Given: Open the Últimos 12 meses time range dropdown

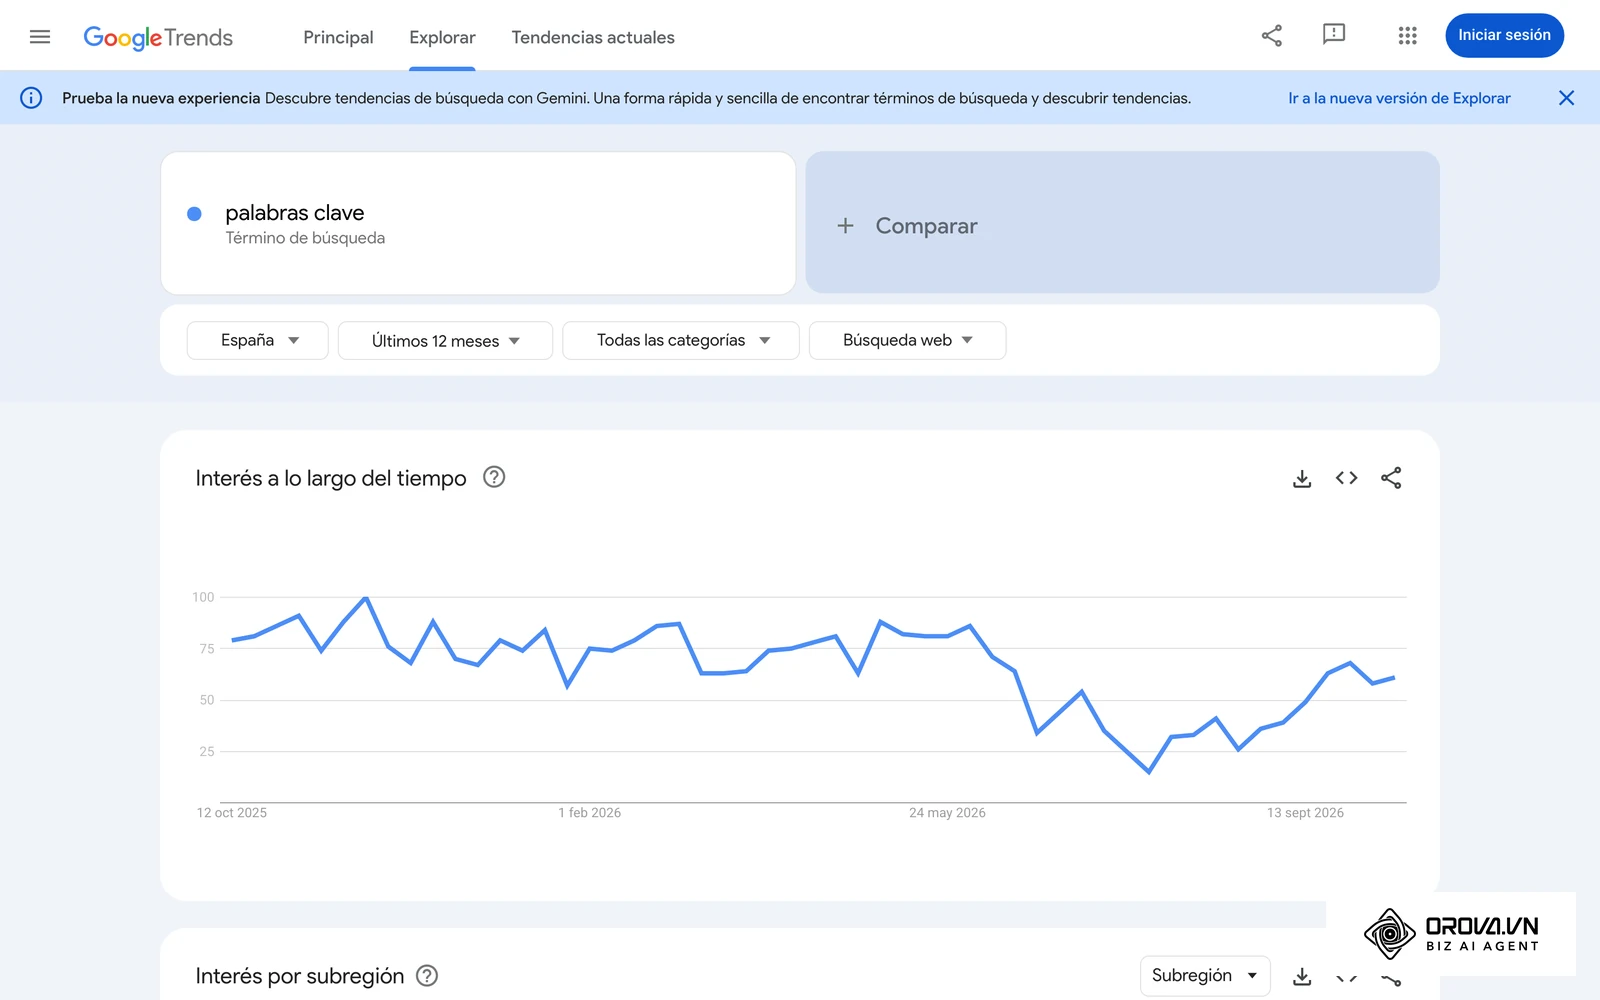Looking at the screenshot, I should coord(445,340).
